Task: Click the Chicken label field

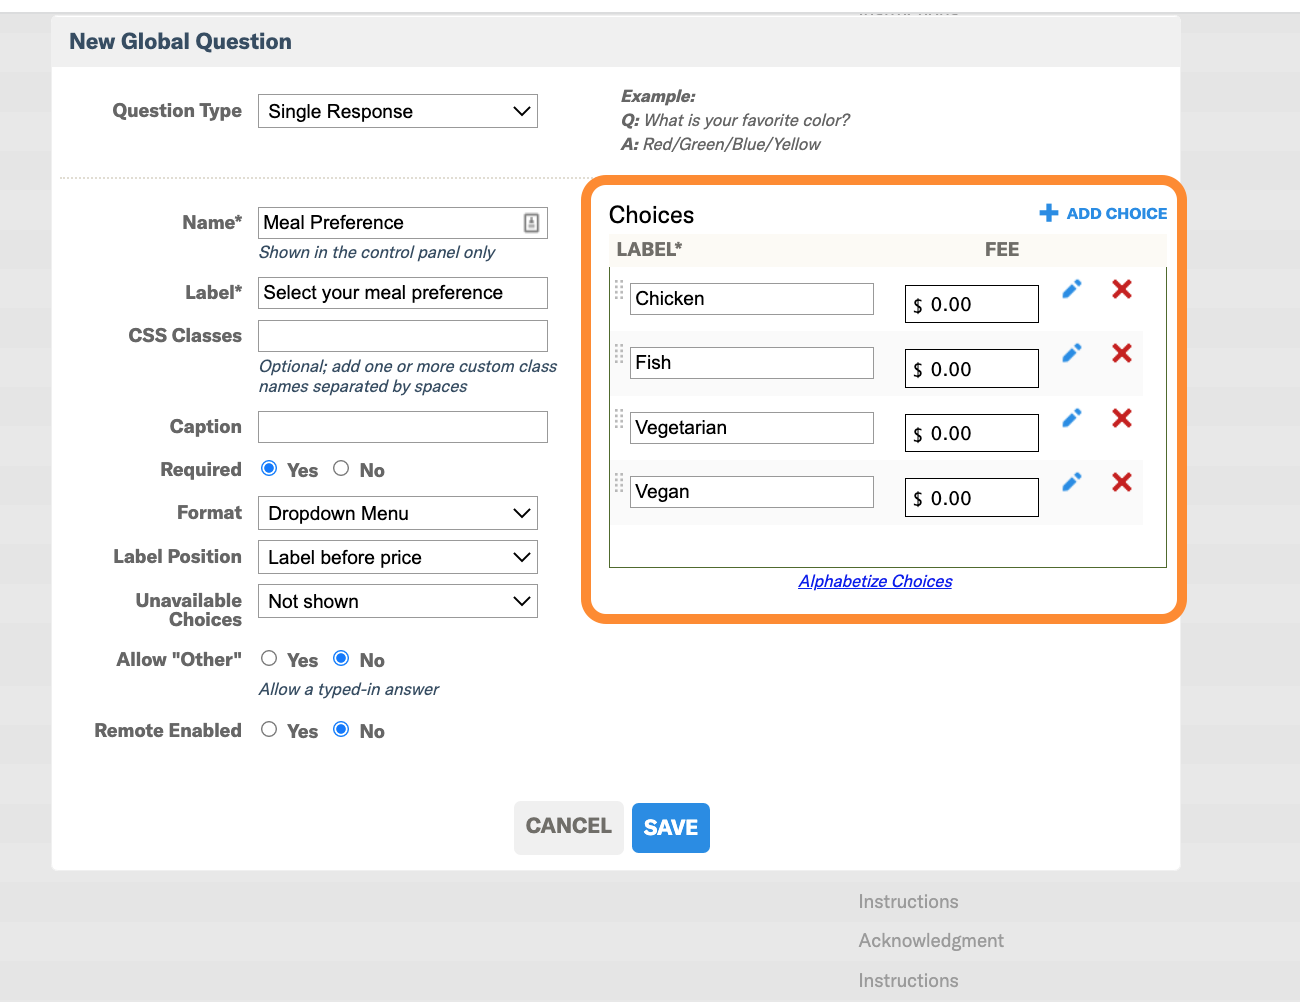Action: point(752,299)
